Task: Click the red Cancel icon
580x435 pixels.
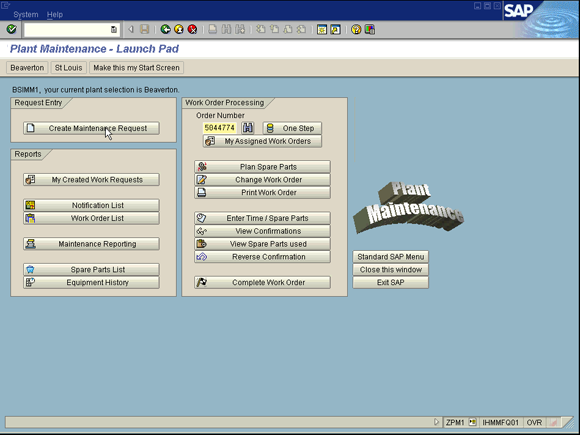Action: (x=192, y=29)
